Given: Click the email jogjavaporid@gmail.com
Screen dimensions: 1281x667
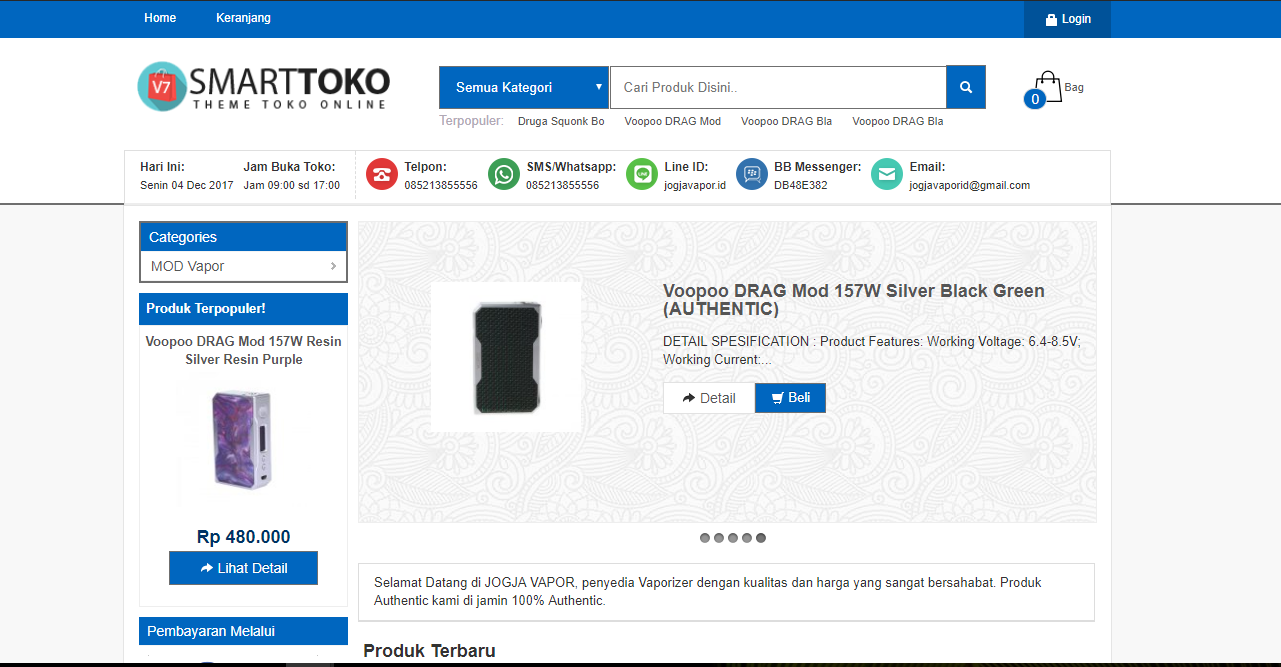Looking at the screenshot, I should point(970,185).
